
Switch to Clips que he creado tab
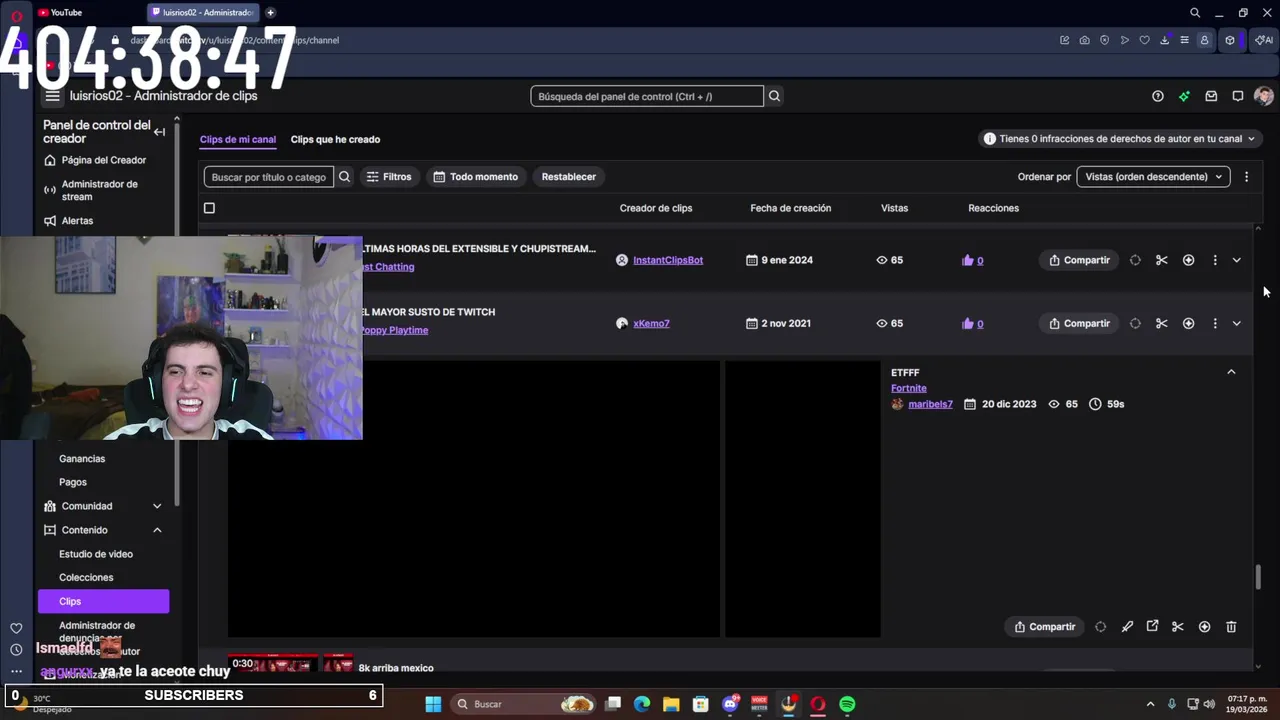335,140
